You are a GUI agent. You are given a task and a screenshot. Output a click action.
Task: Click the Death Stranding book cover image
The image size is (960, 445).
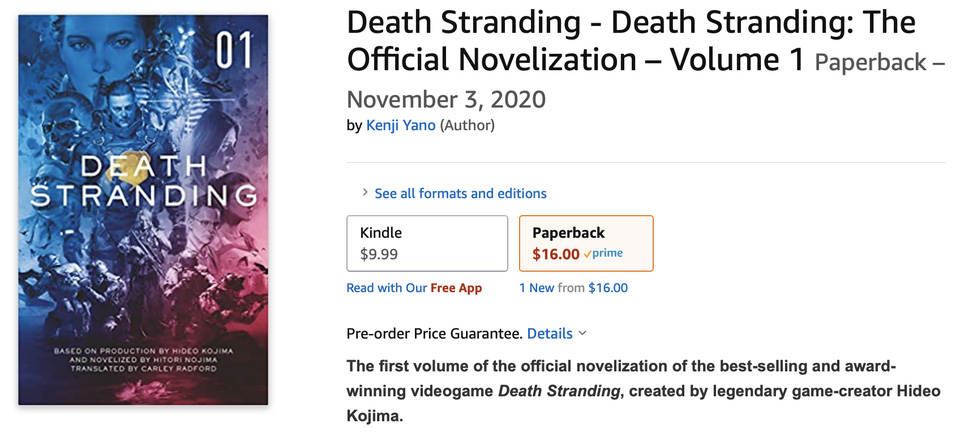[x=143, y=210]
